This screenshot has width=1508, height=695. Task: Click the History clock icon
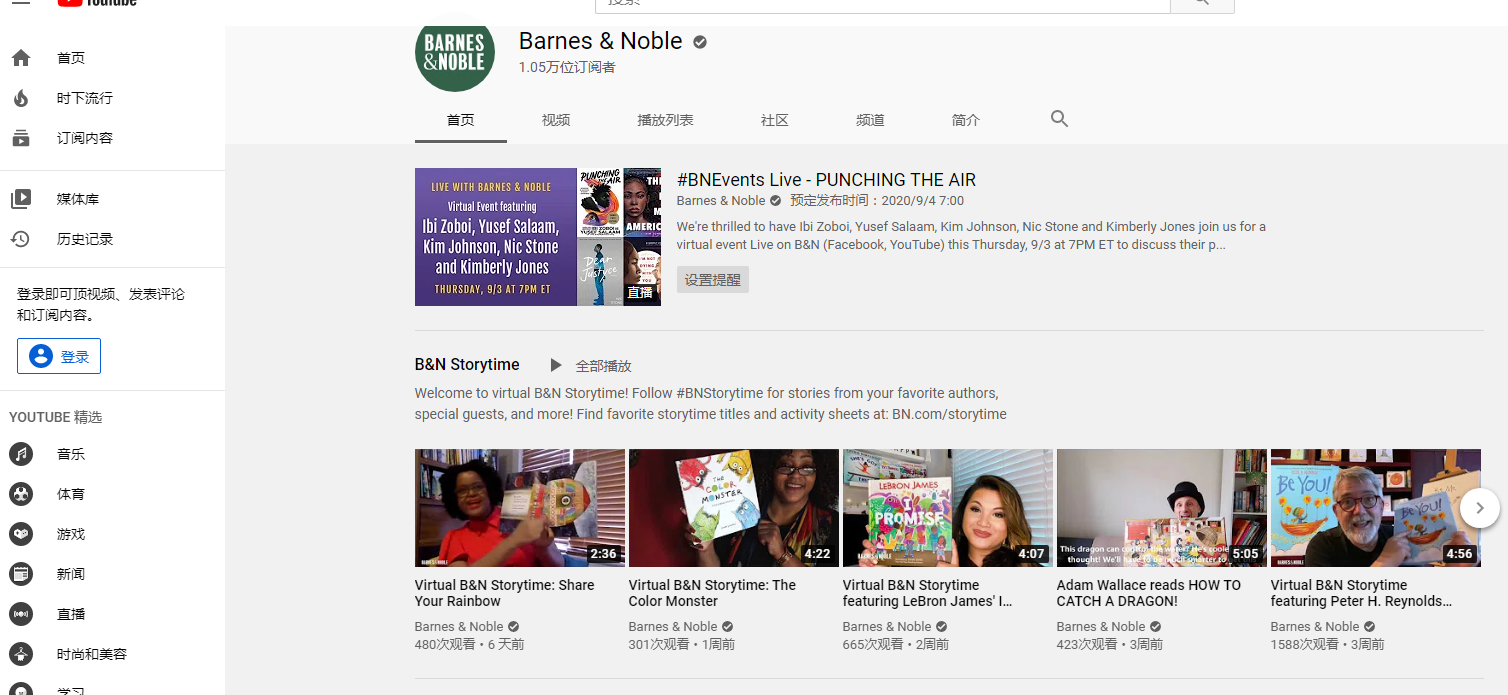click(x=21, y=239)
